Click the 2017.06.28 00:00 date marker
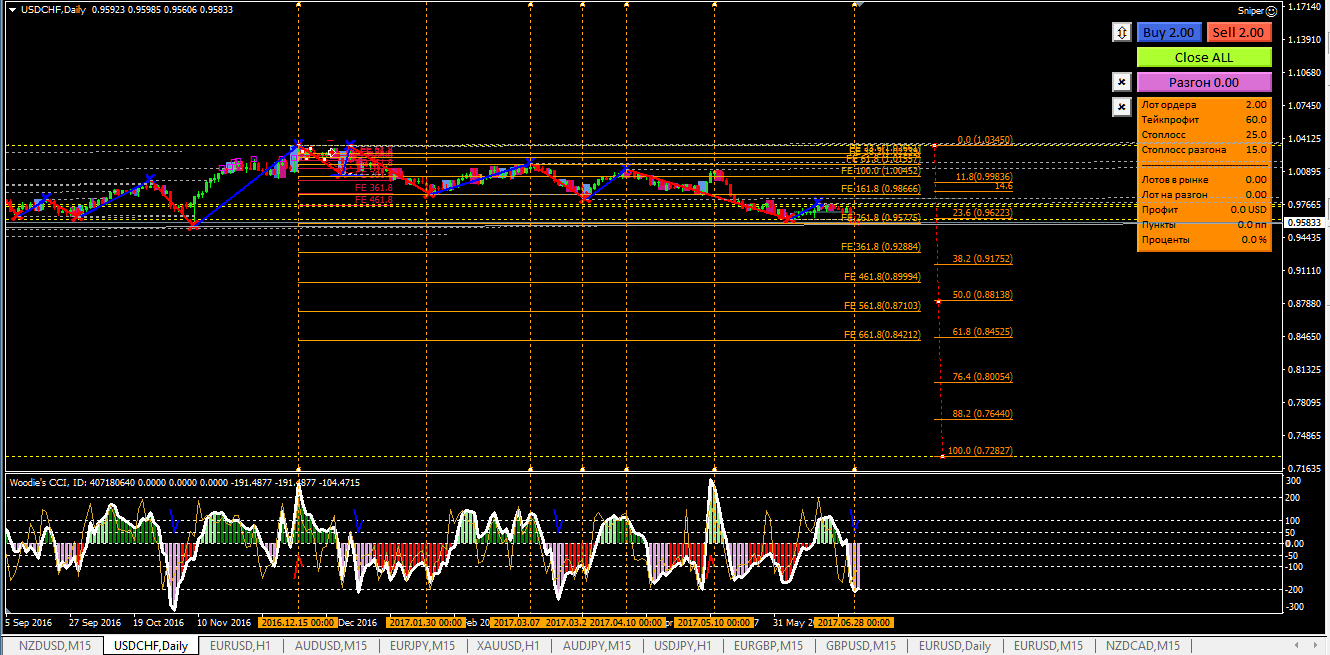The image size is (1330, 655). (x=854, y=622)
